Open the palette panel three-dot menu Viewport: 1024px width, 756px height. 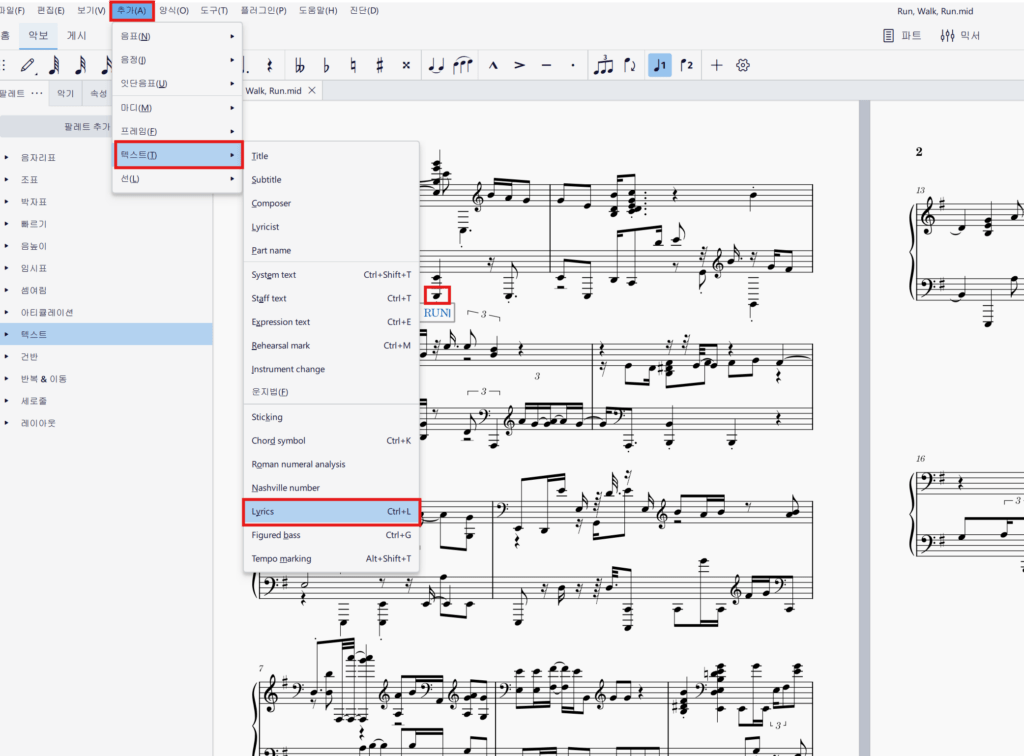click(x=37, y=93)
